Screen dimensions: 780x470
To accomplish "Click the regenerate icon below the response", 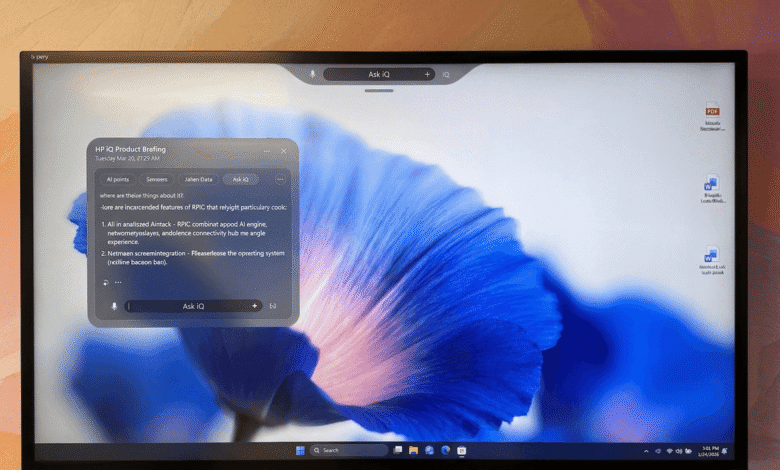I will point(105,282).
